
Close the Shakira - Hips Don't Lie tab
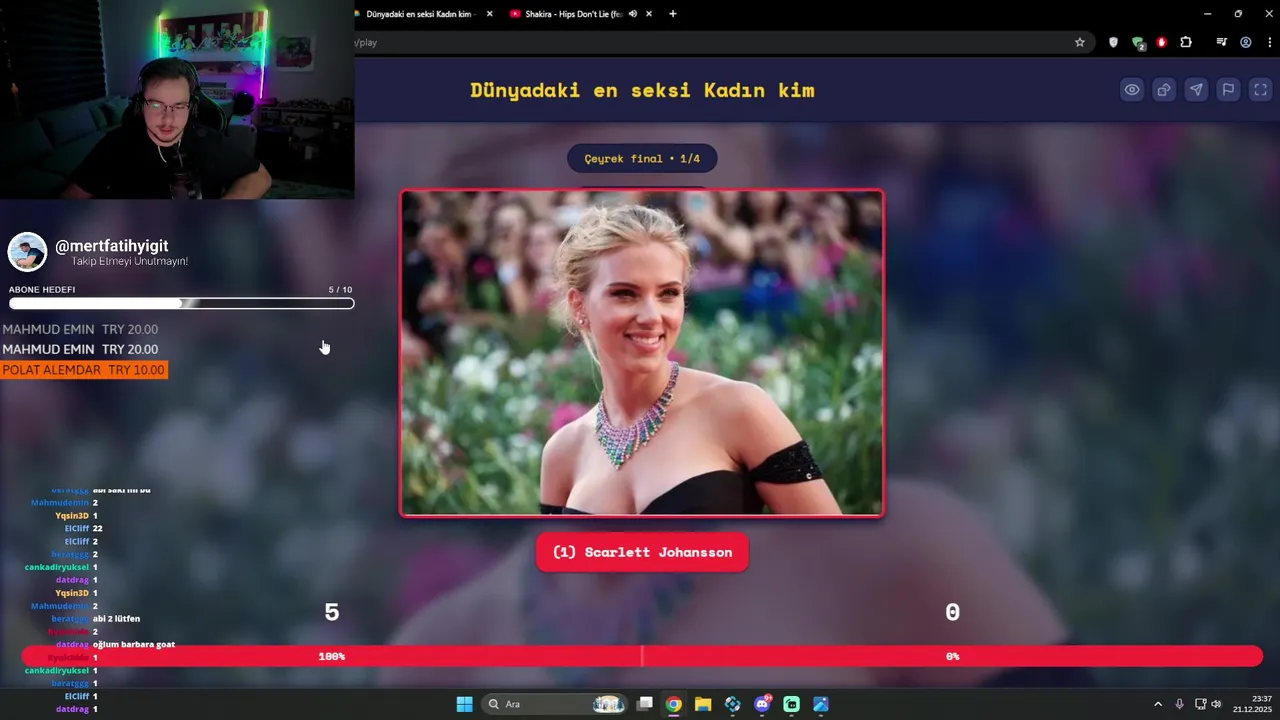(649, 14)
